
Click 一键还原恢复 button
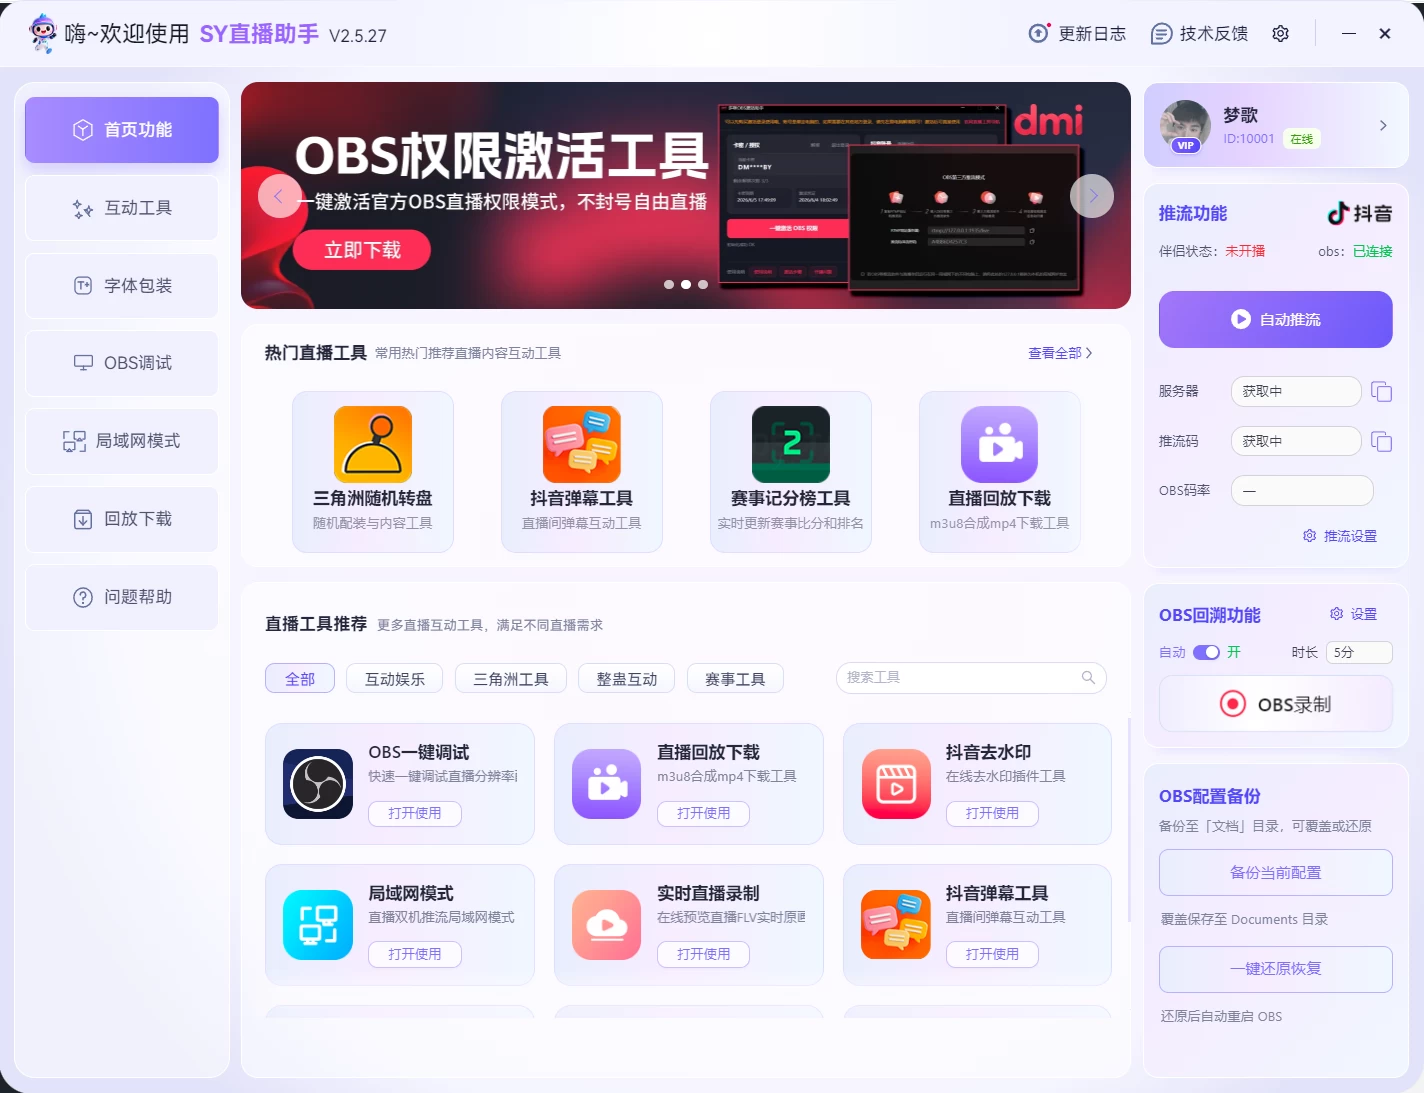point(1276,969)
